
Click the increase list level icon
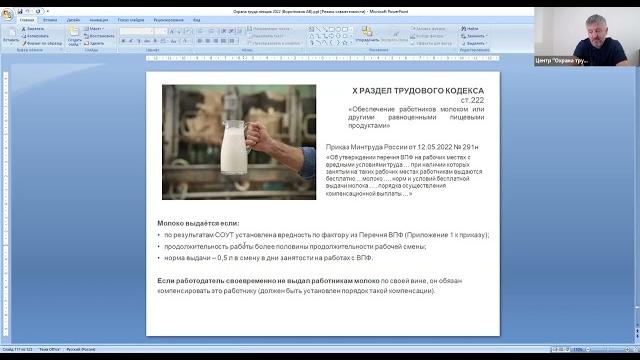pyautogui.click(x=231, y=31)
